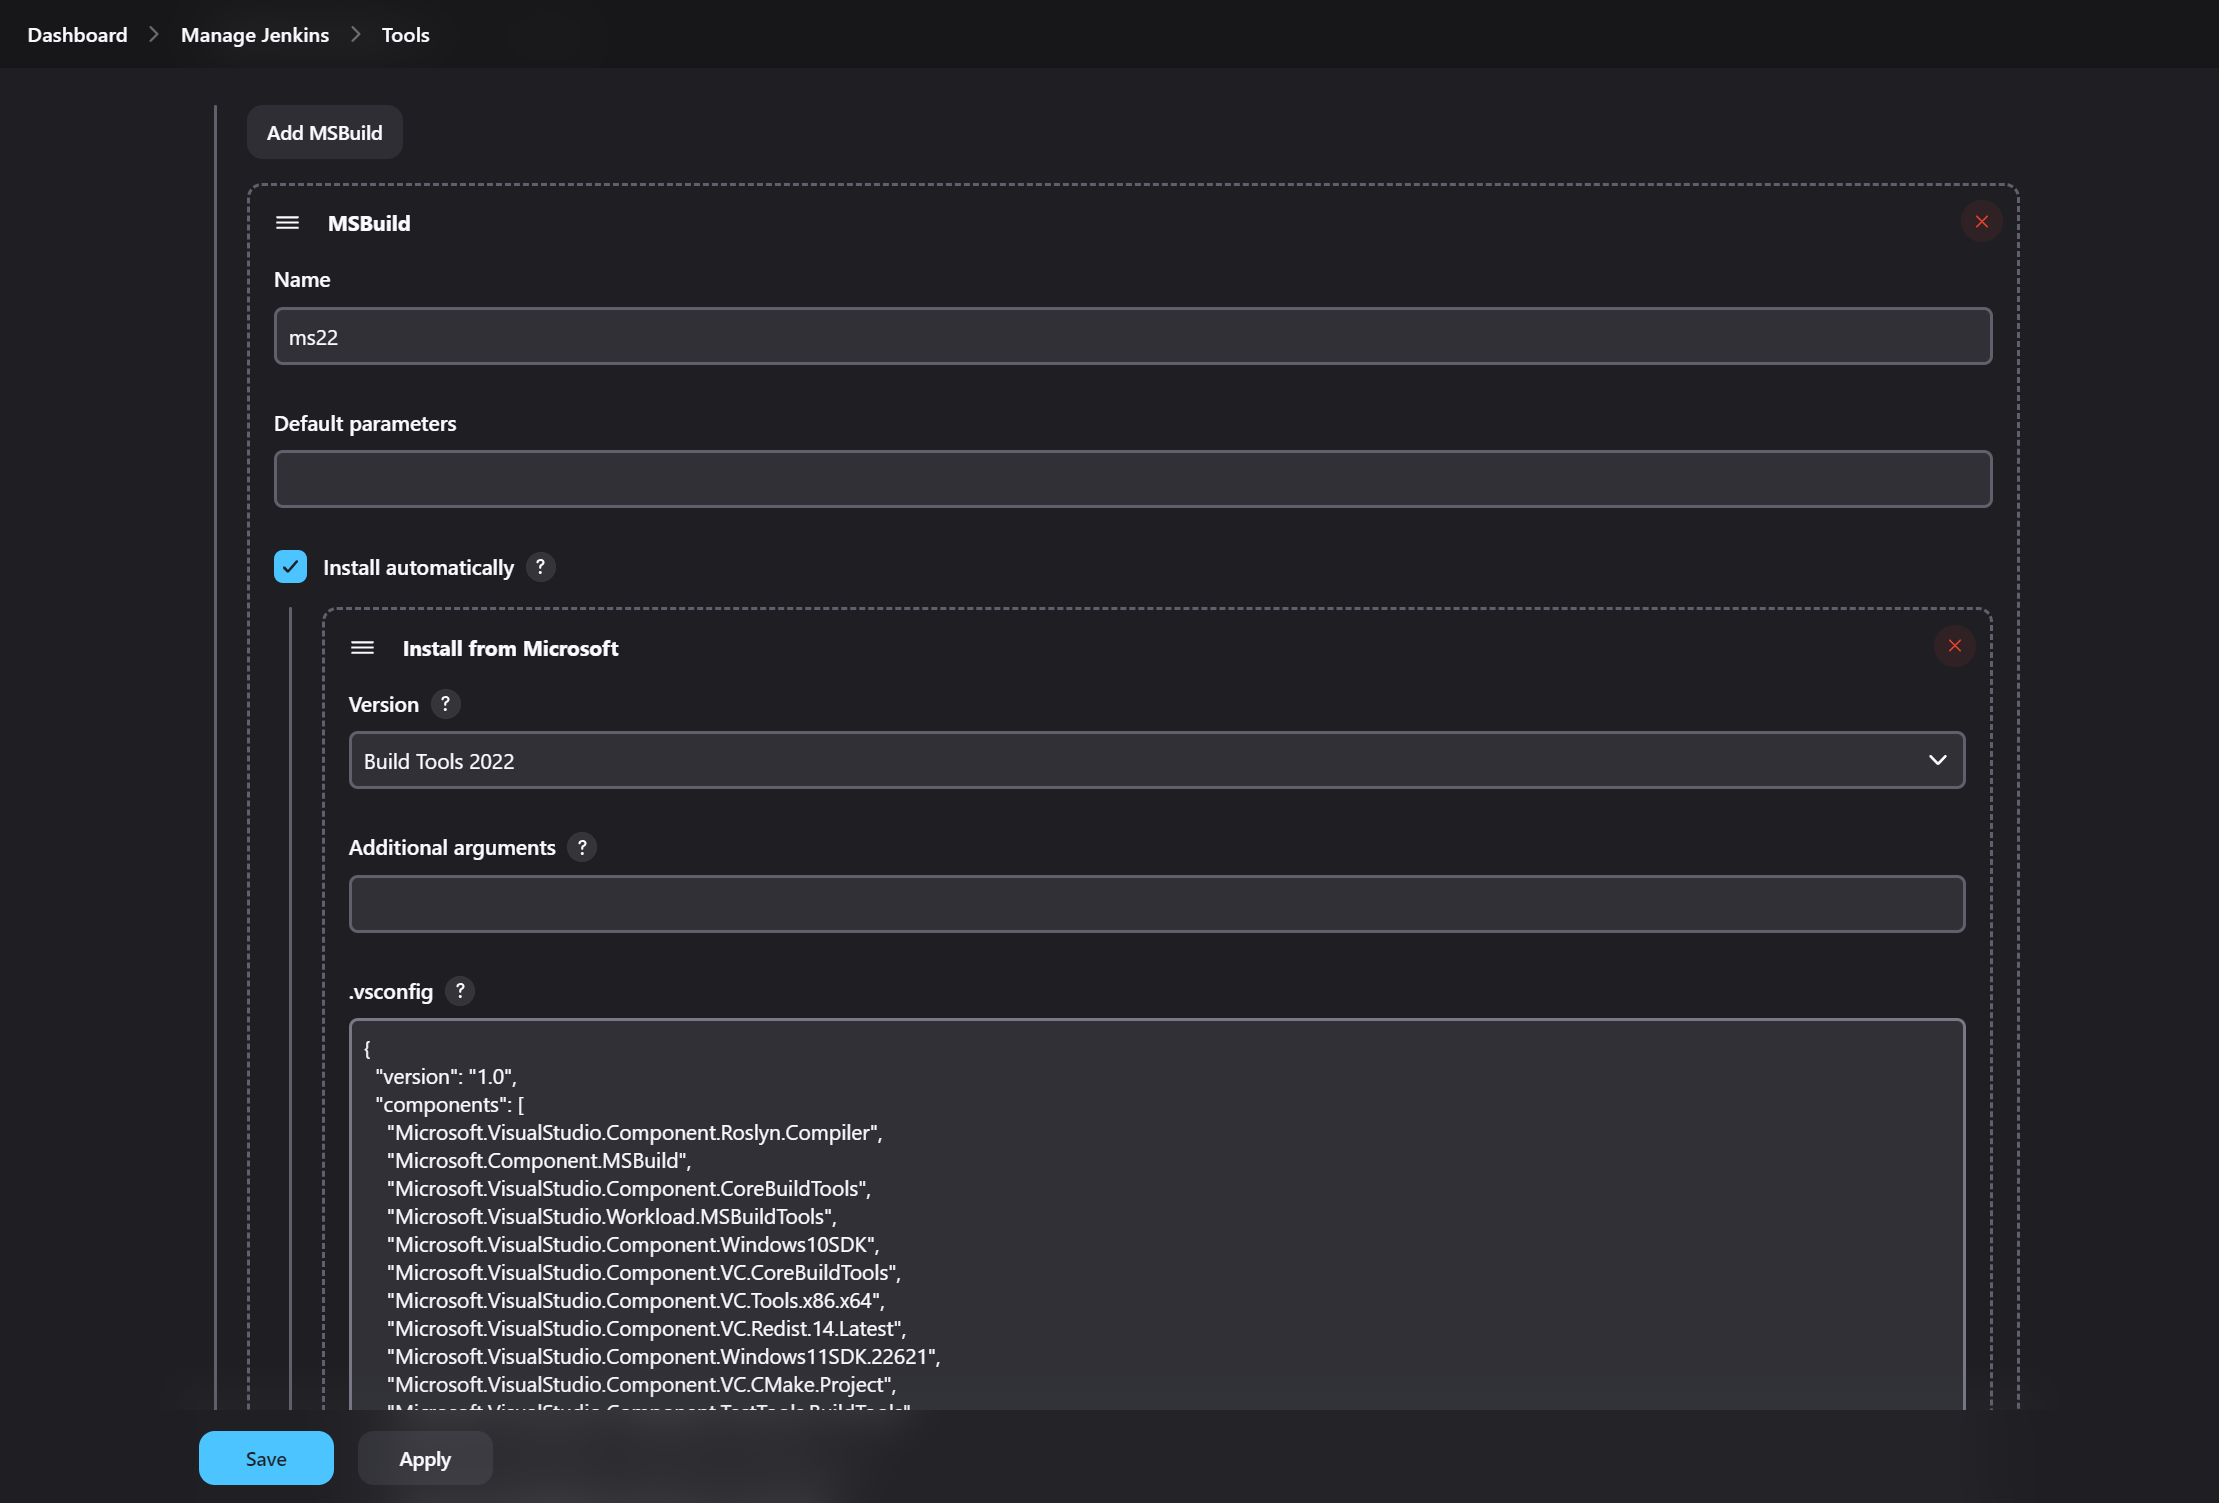Uncheck Install automatically checkbox
The image size is (2219, 1503).
(290, 567)
